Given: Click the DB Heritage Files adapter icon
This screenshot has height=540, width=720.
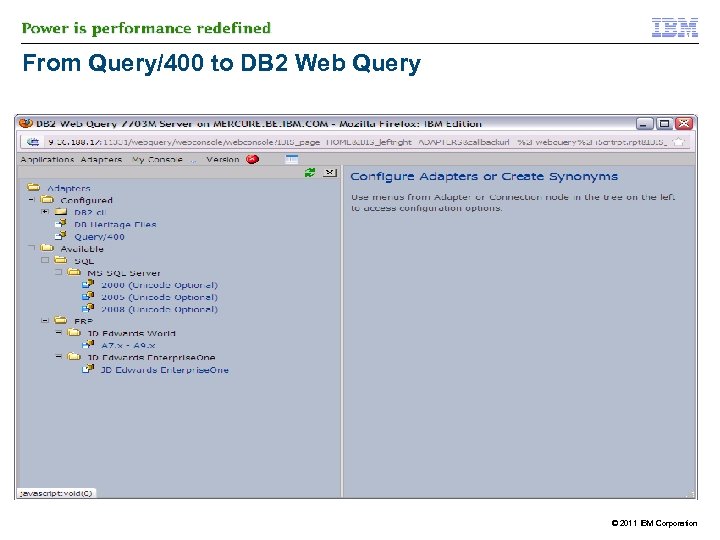Looking at the screenshot, I should (x=61, y=224).
